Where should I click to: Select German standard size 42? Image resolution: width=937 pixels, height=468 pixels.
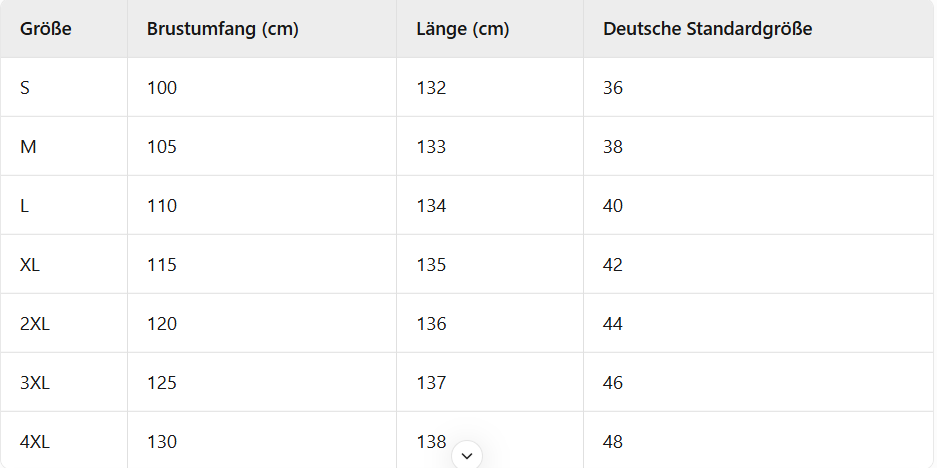point(613,265)
